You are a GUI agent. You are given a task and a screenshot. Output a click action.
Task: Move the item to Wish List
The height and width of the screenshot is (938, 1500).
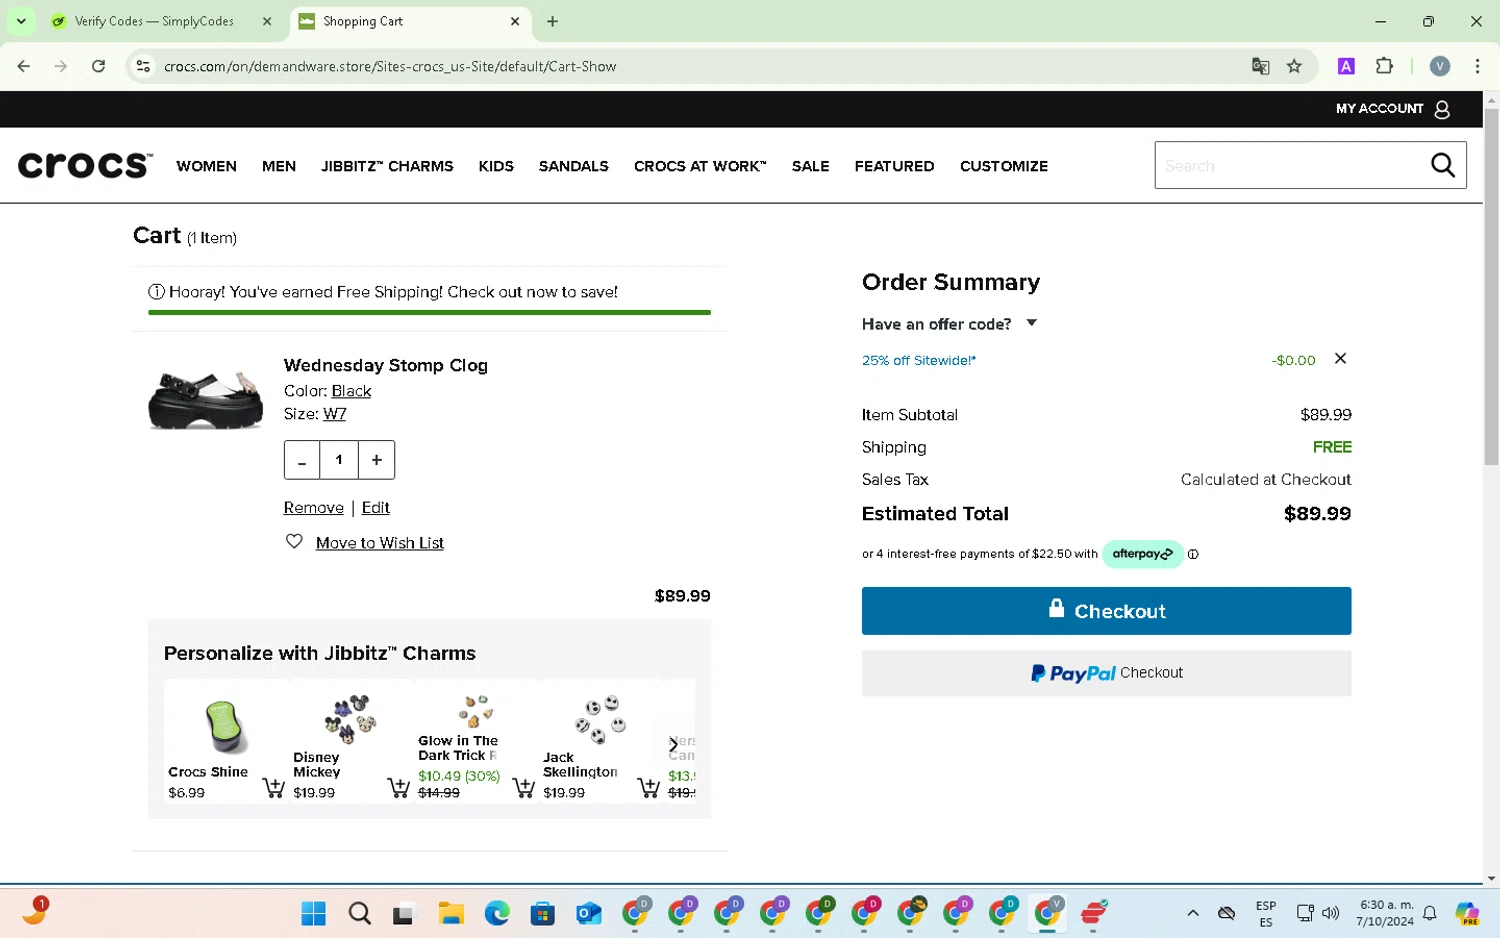[380, 543]
